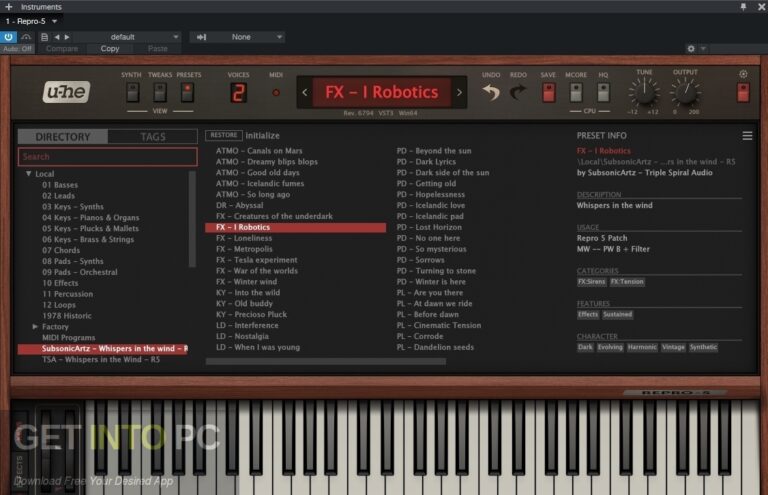Select preset PD – Lost Horizon
The width and height of the screenshot is (768, 495).
[429, 227]
